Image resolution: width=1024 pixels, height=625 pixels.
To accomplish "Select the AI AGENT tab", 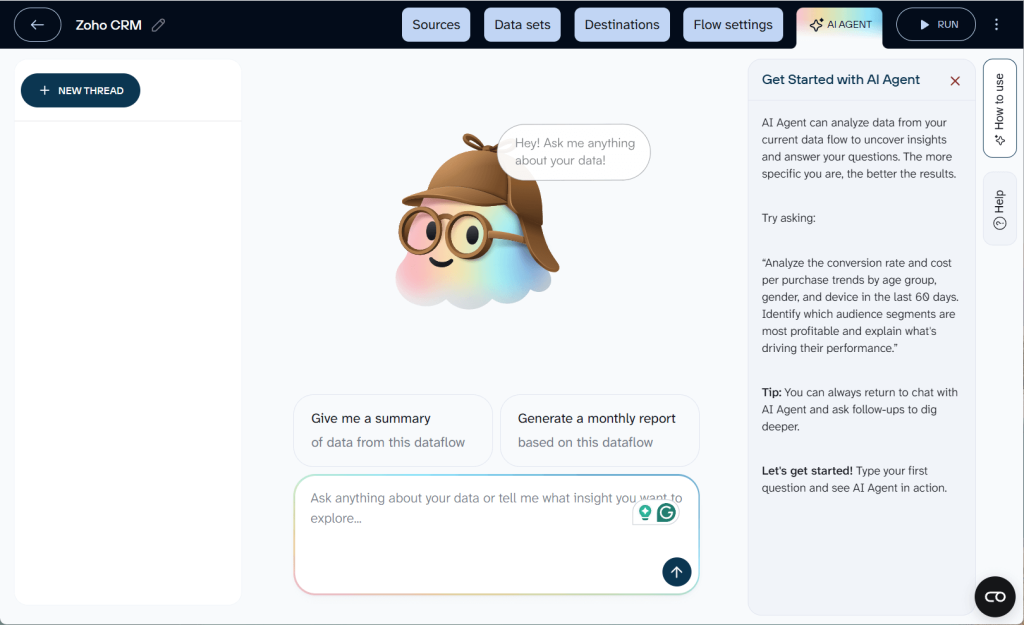I will coord(840,25).
